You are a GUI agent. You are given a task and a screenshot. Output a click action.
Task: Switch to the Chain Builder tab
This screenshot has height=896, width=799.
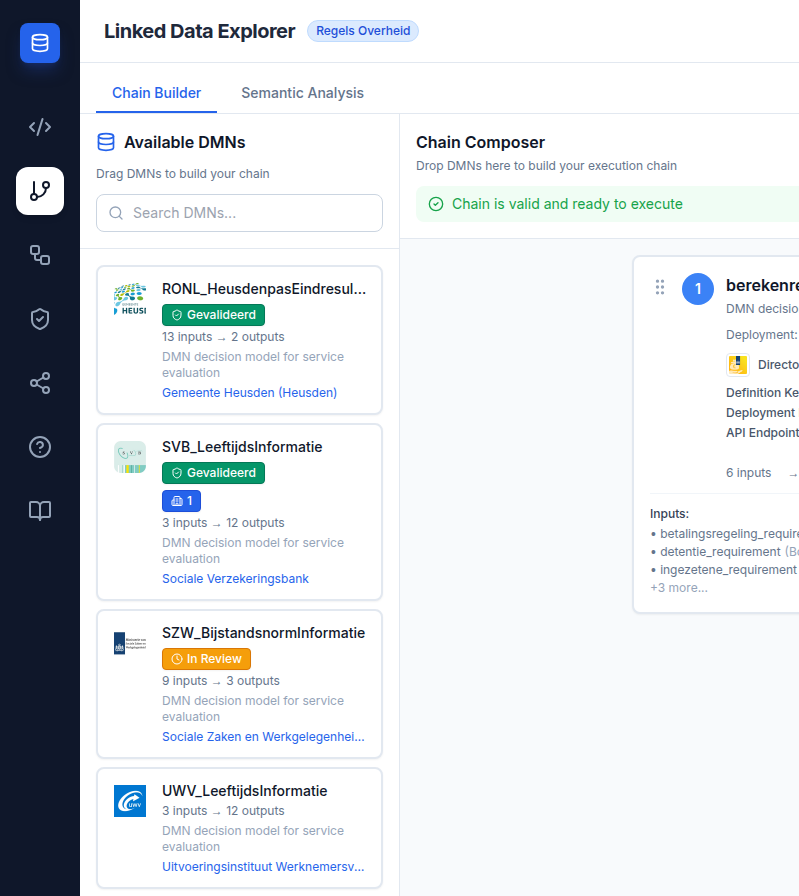(157, 93)
